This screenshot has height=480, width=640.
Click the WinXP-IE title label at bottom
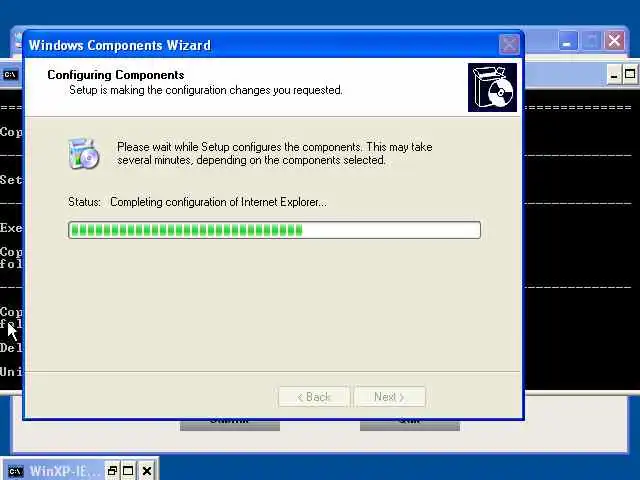click(64, 471)
